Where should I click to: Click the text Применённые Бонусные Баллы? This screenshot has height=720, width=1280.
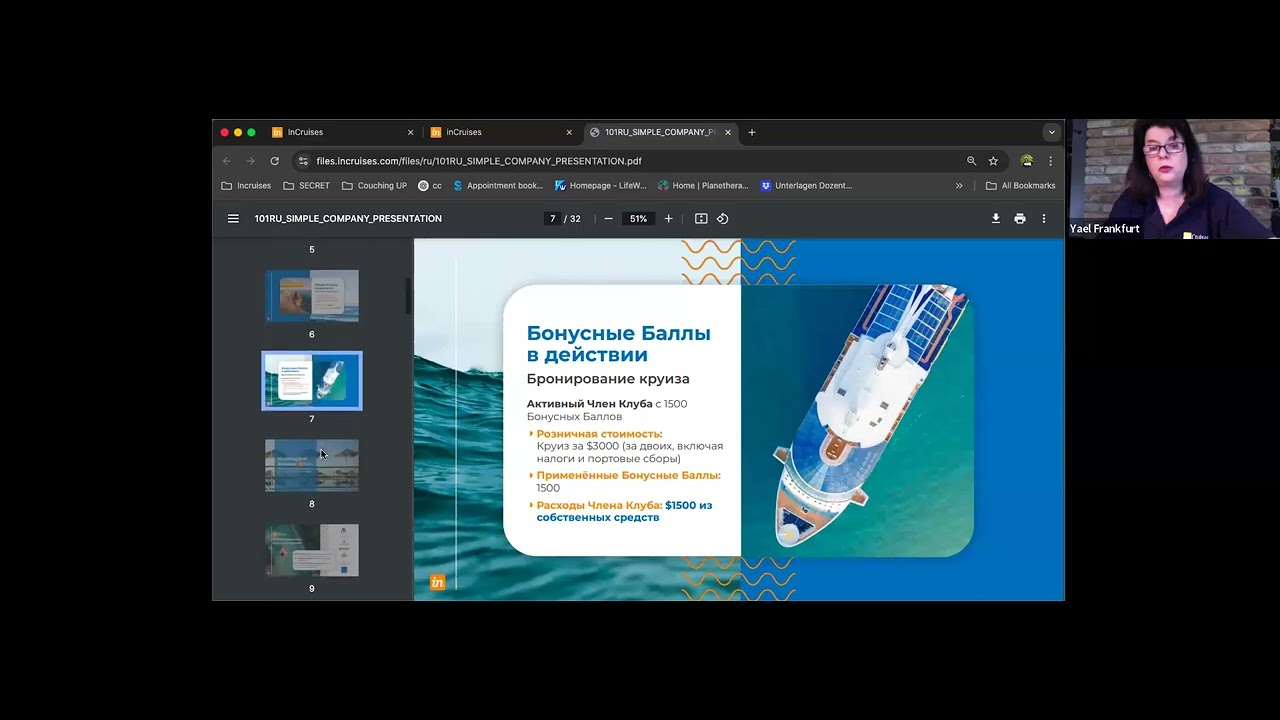[x=628, y=476]
